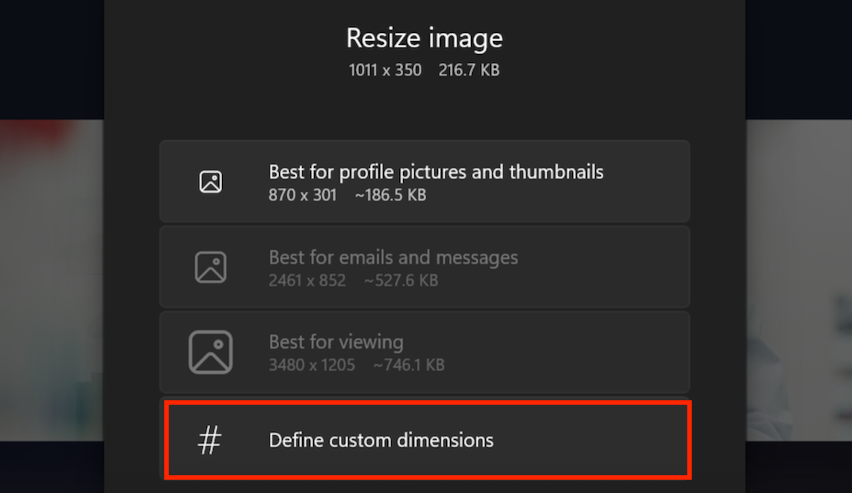The width and height of the screenshot is (852, 493).
Task: Pick the Best for viewing option
Action: [x=336, y=343]
